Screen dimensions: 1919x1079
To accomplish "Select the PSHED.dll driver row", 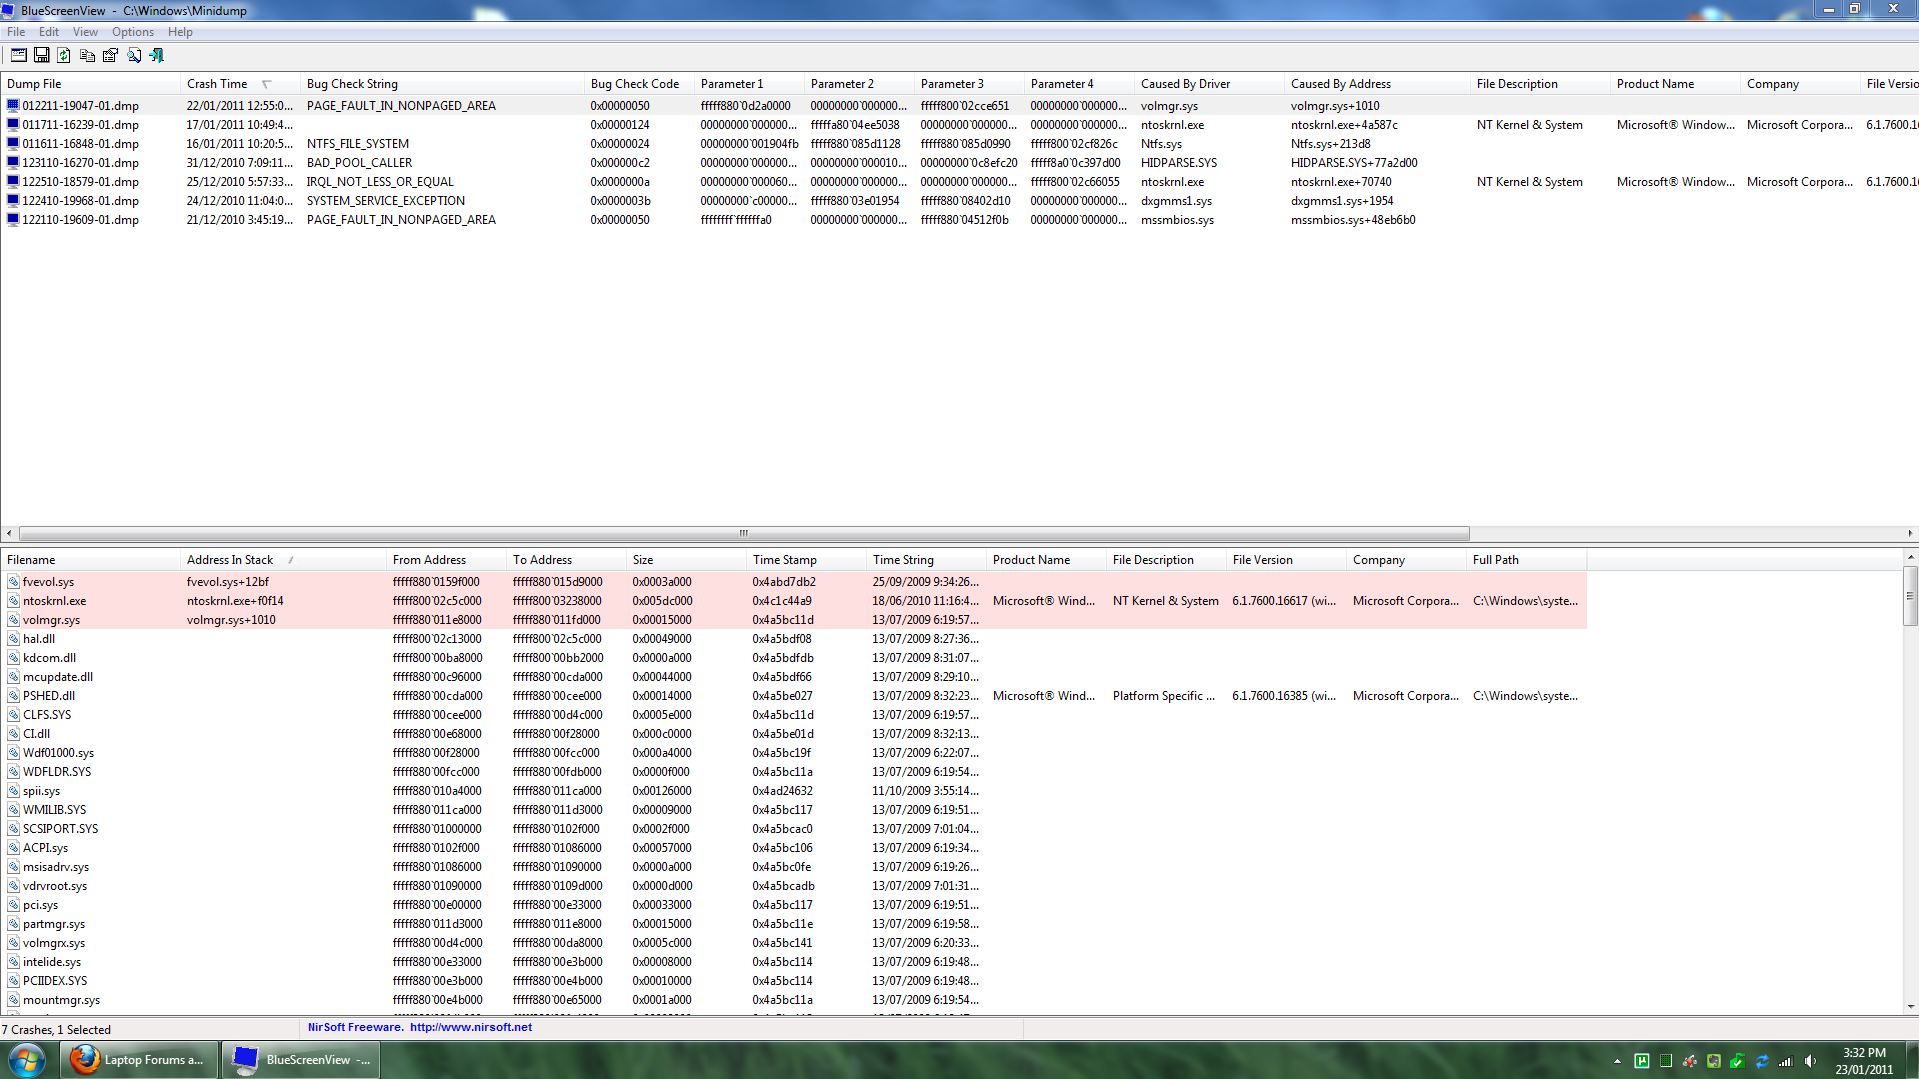I will click(794, 696).
